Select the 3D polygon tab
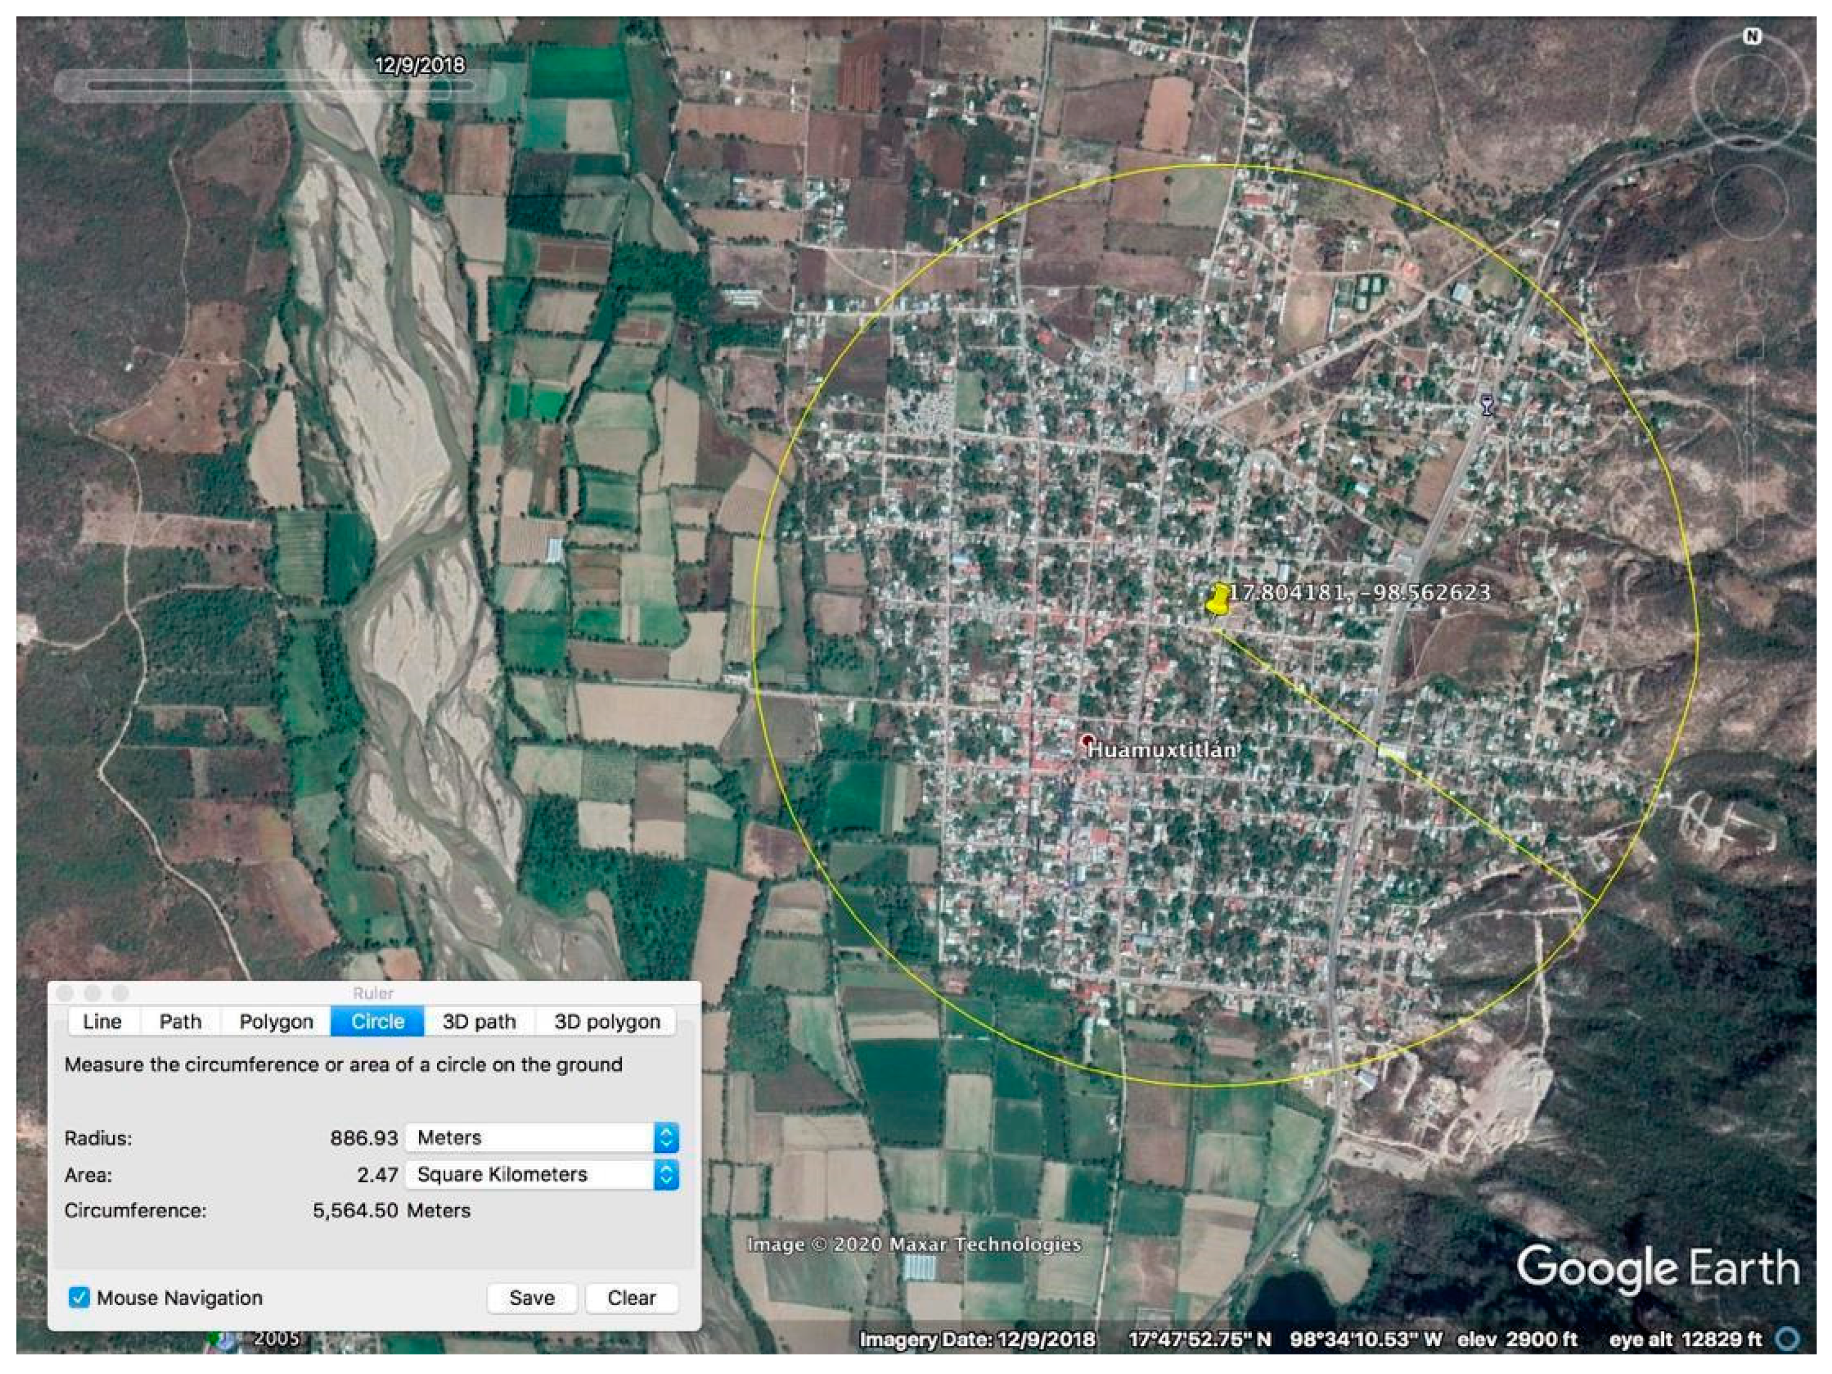Screen dimensions: 1832x1374 pos(607,1021)
